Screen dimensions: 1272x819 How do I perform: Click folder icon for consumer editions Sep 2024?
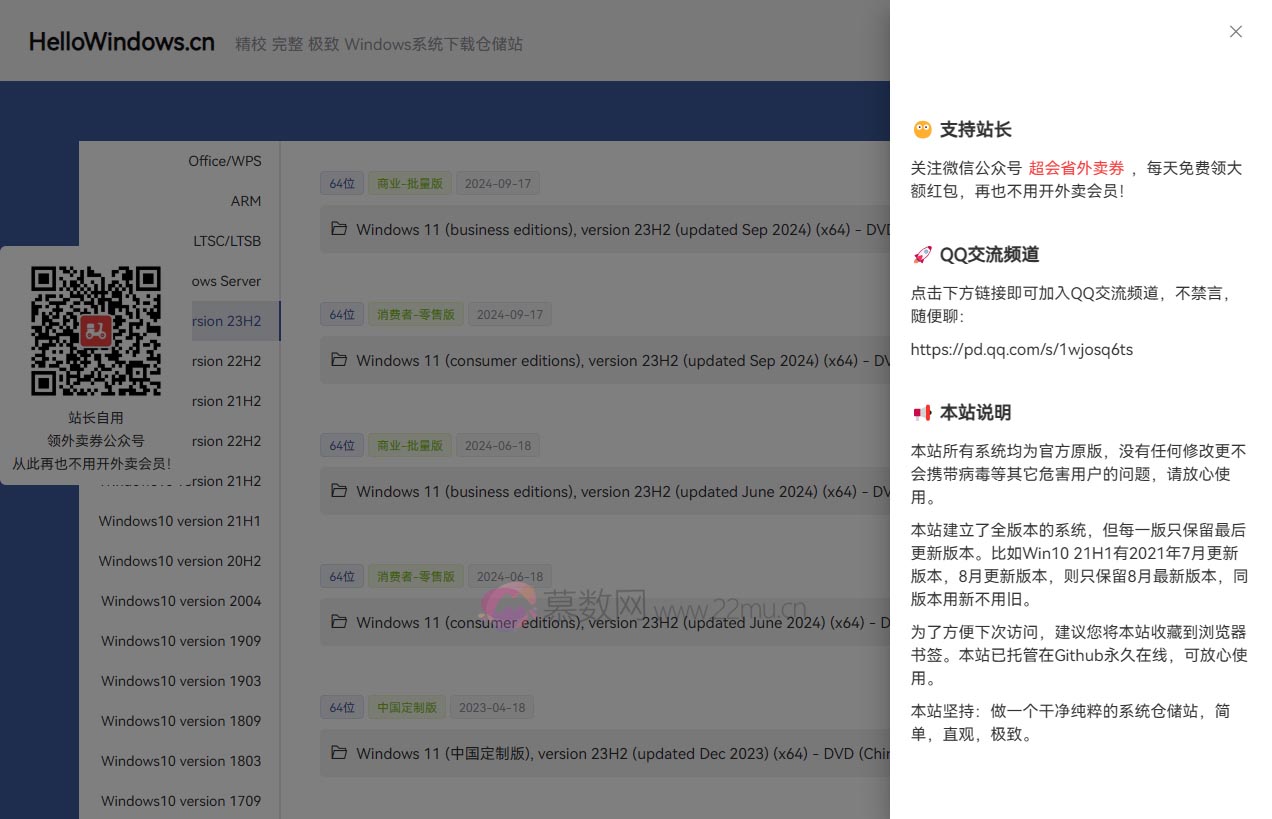pyautogui.click(x=339, y=360)
